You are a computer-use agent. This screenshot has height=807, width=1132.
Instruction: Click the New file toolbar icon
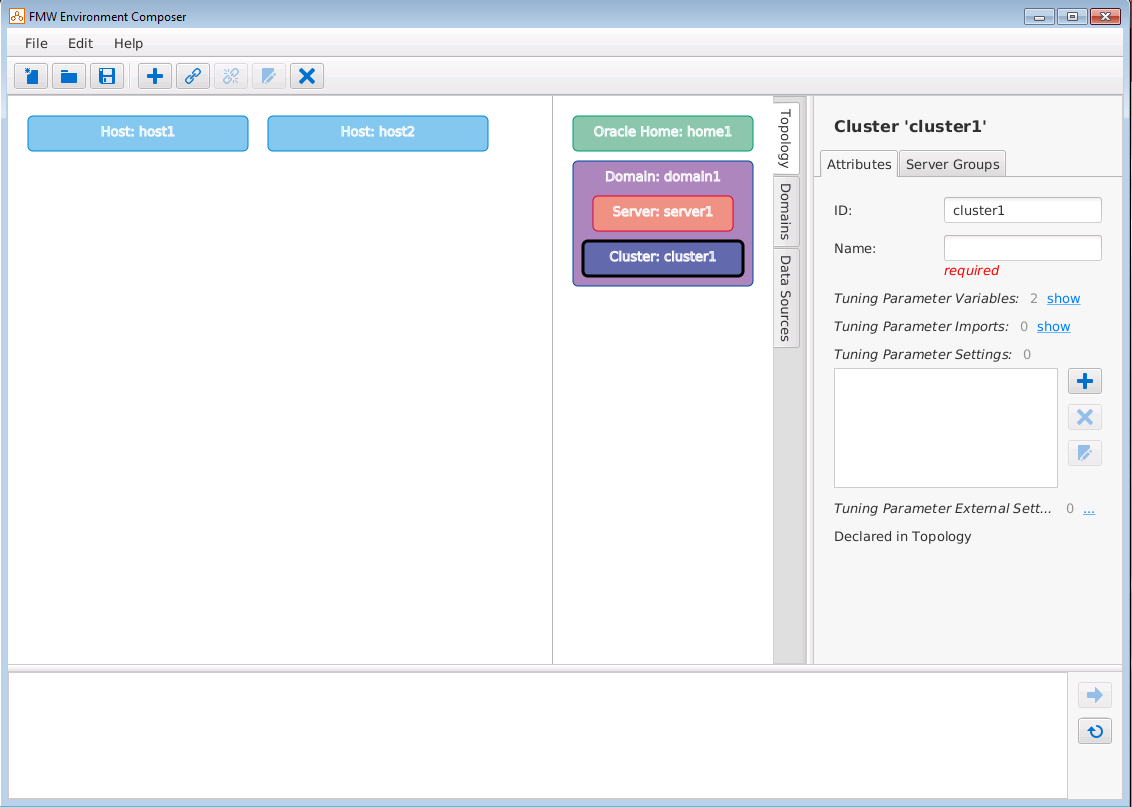[x=31, y=76]
